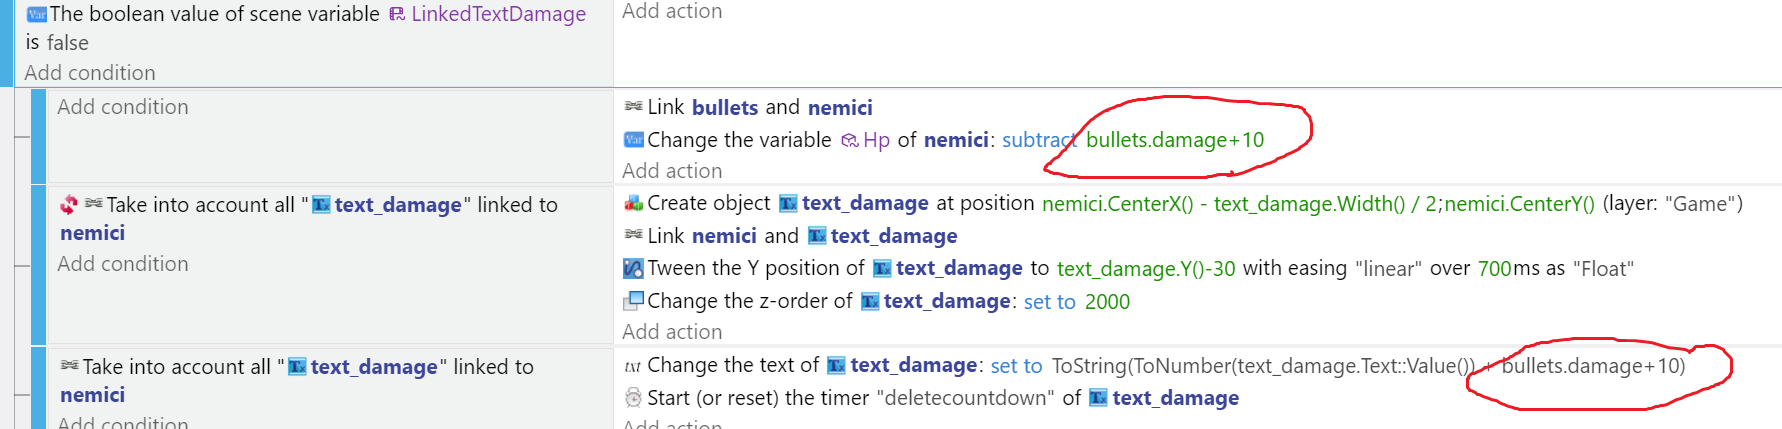Click the Change the text action icon
This screenshot has width=1782, height=429.
coord(633,366)
